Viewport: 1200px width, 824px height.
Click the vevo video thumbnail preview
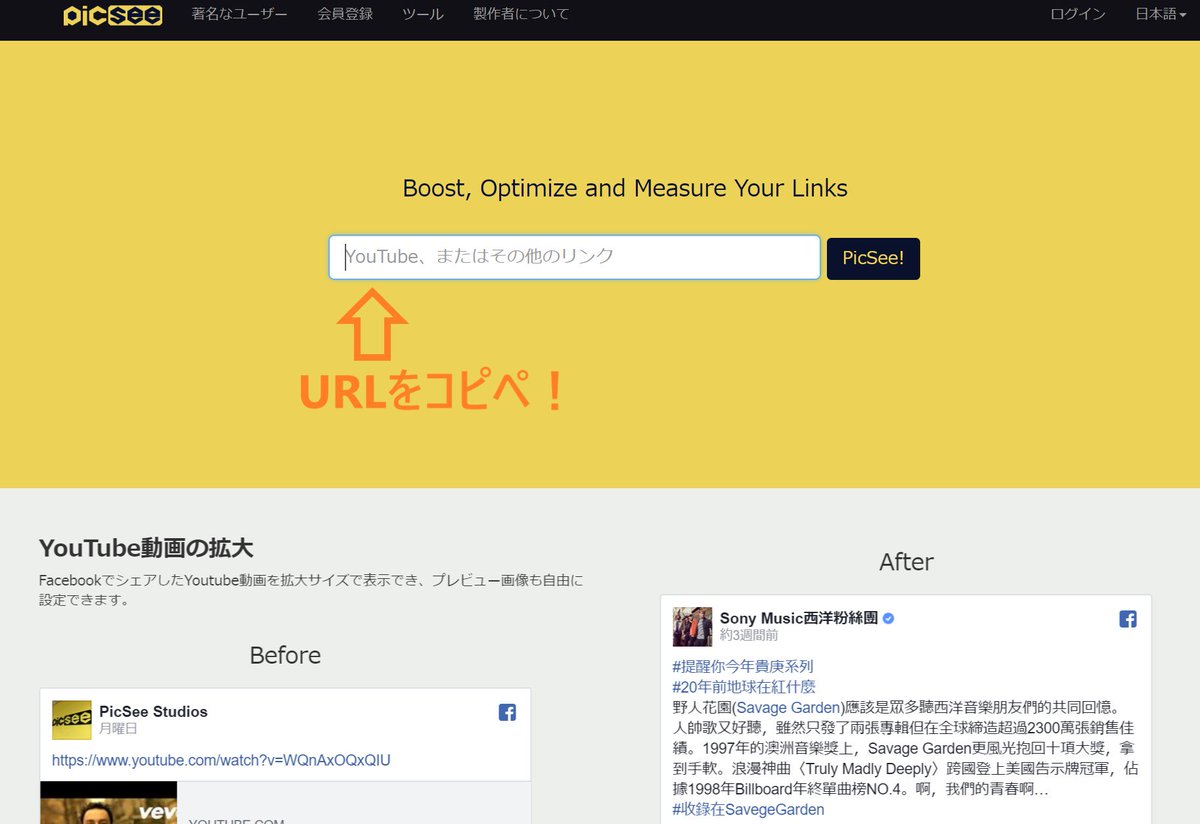pyautogui.click(x=109, y=803)
